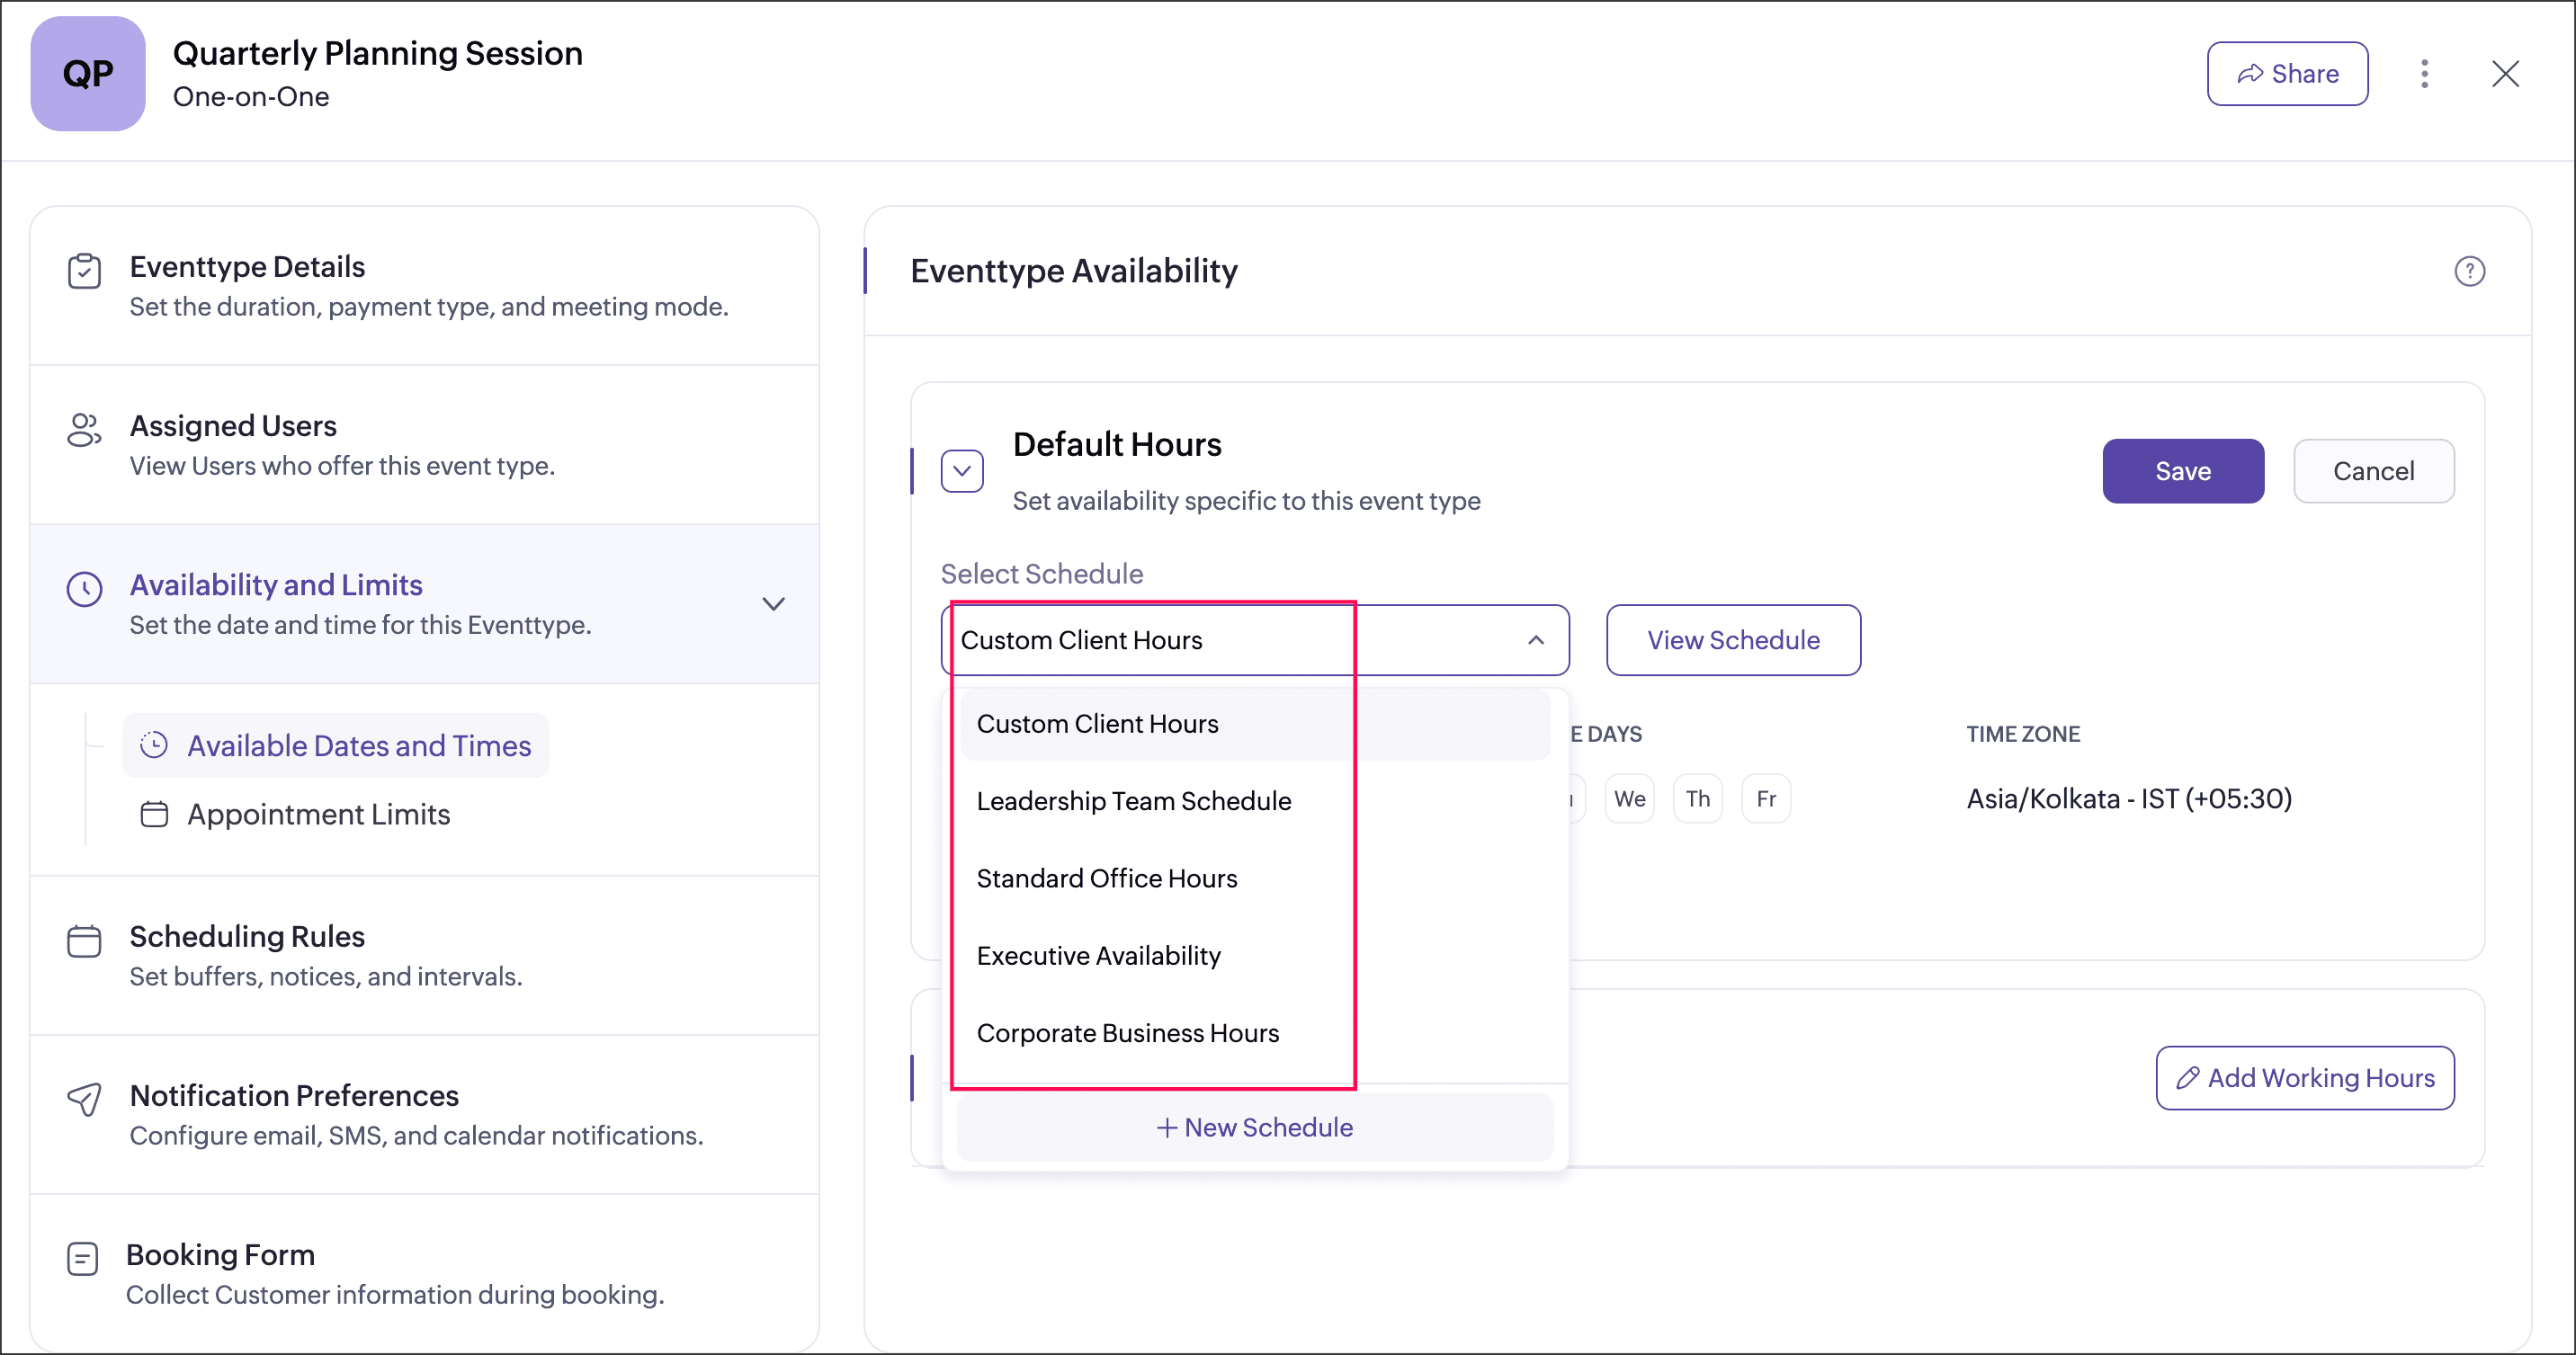Toggle the Thursday day chip
The image size is (2576, 1355).
point(1697,799)
